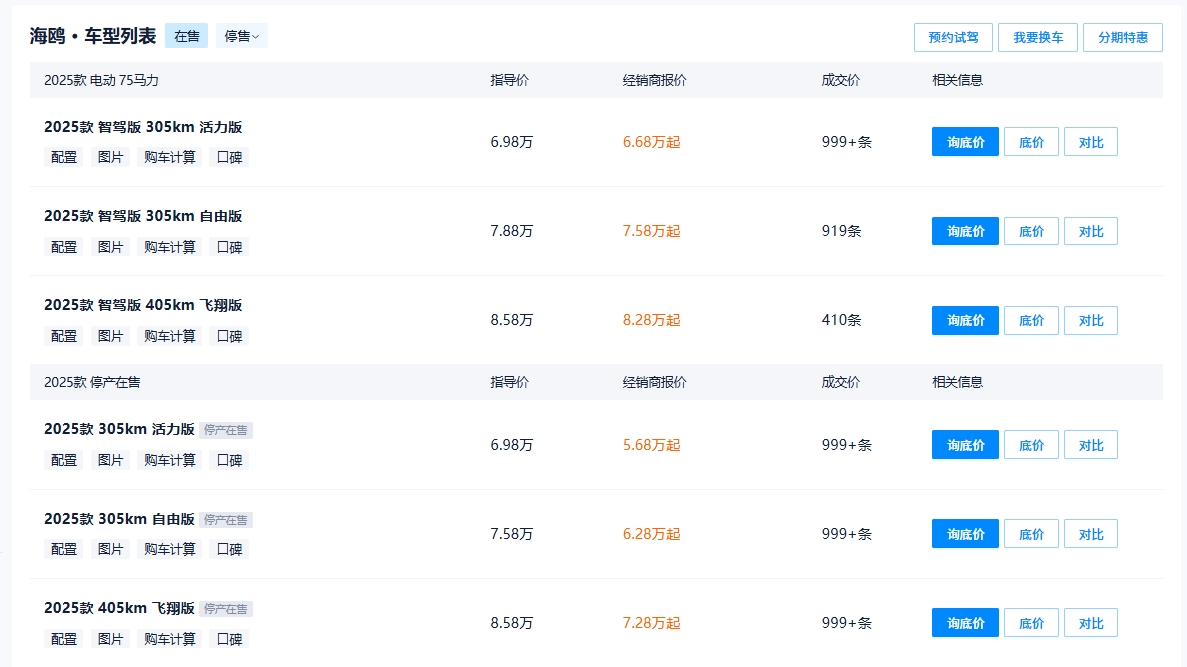Click 对比 for 智驾版 405km 飞翔版
This screenshot has height=667, width=1187.
click(x=1091, y=320)
